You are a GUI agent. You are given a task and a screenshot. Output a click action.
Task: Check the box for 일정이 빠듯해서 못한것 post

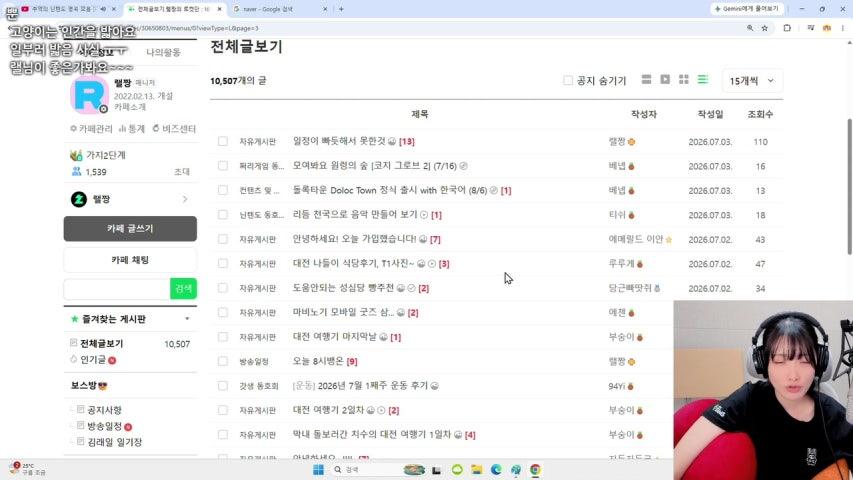[222, 141]
